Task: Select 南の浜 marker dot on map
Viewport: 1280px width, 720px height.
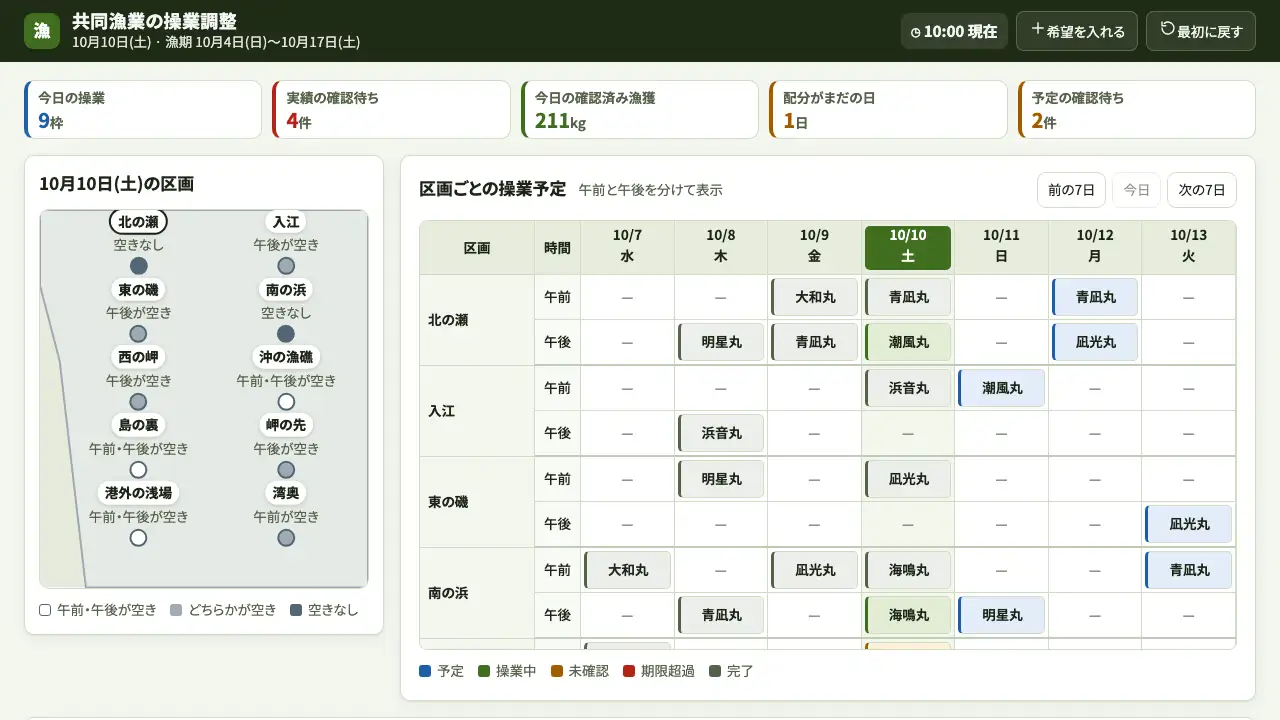Action: 286,334
